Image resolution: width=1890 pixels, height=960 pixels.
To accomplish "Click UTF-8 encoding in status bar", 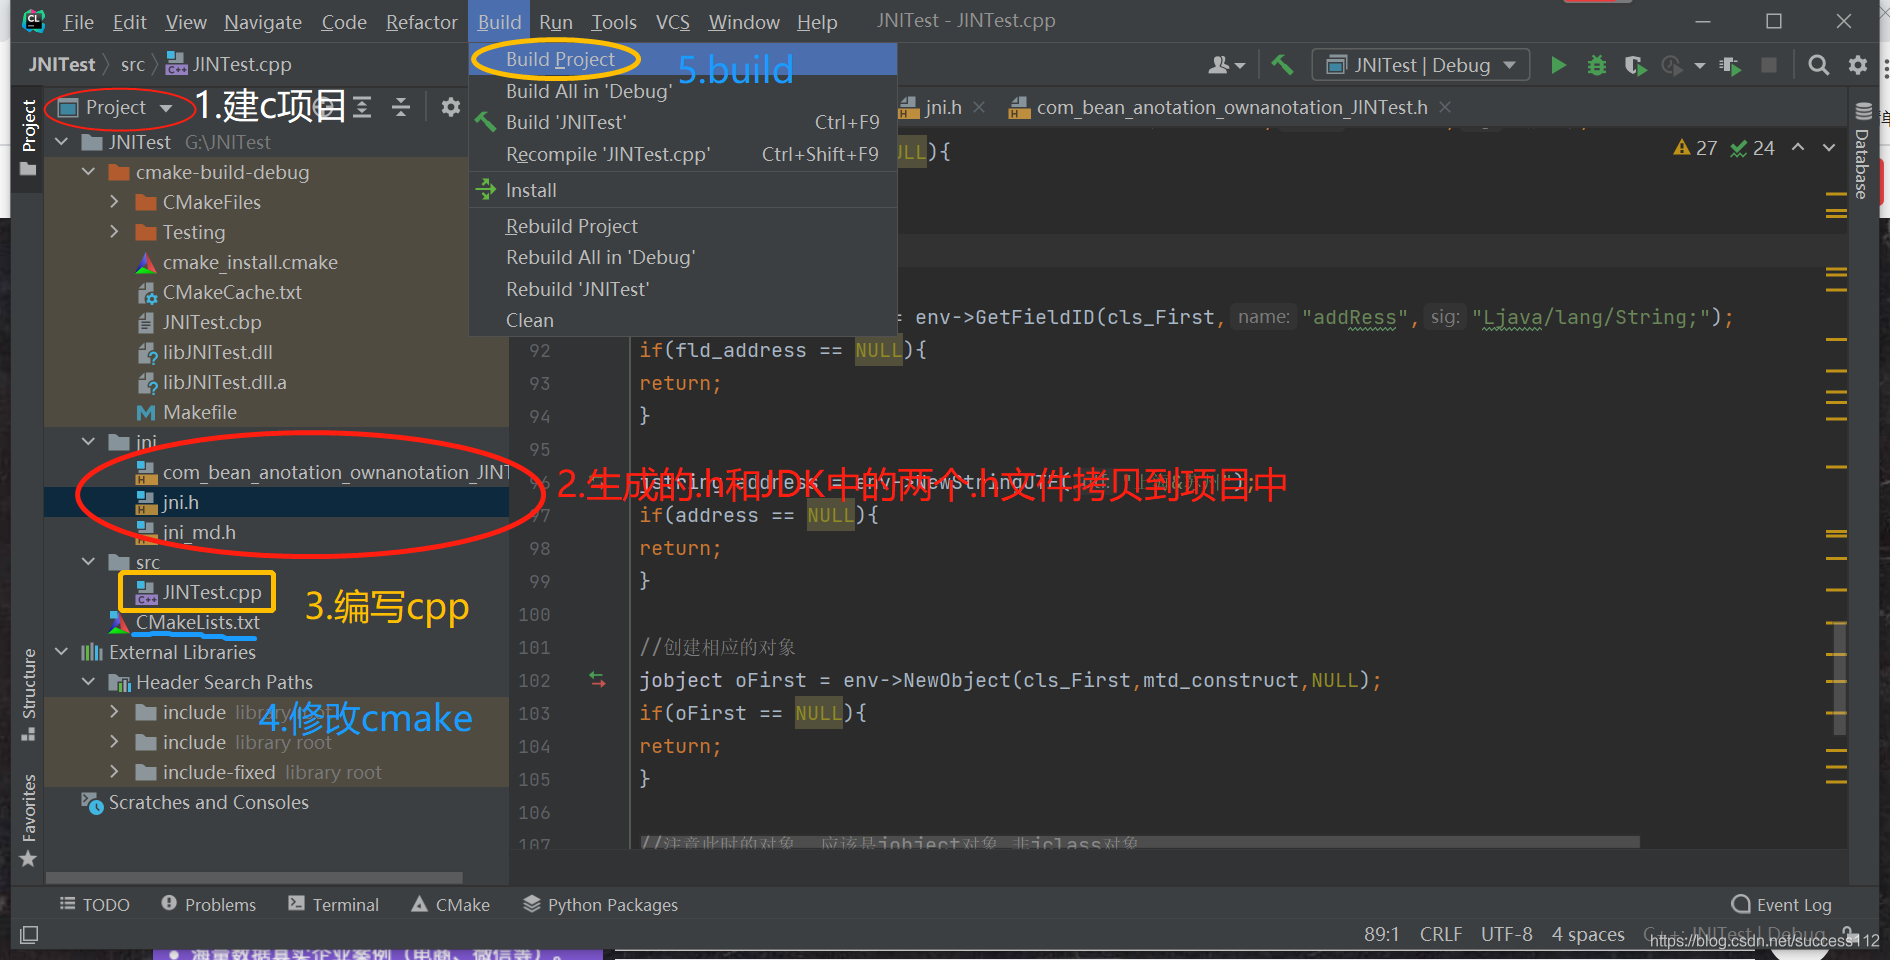I will tap(1506, 934).
